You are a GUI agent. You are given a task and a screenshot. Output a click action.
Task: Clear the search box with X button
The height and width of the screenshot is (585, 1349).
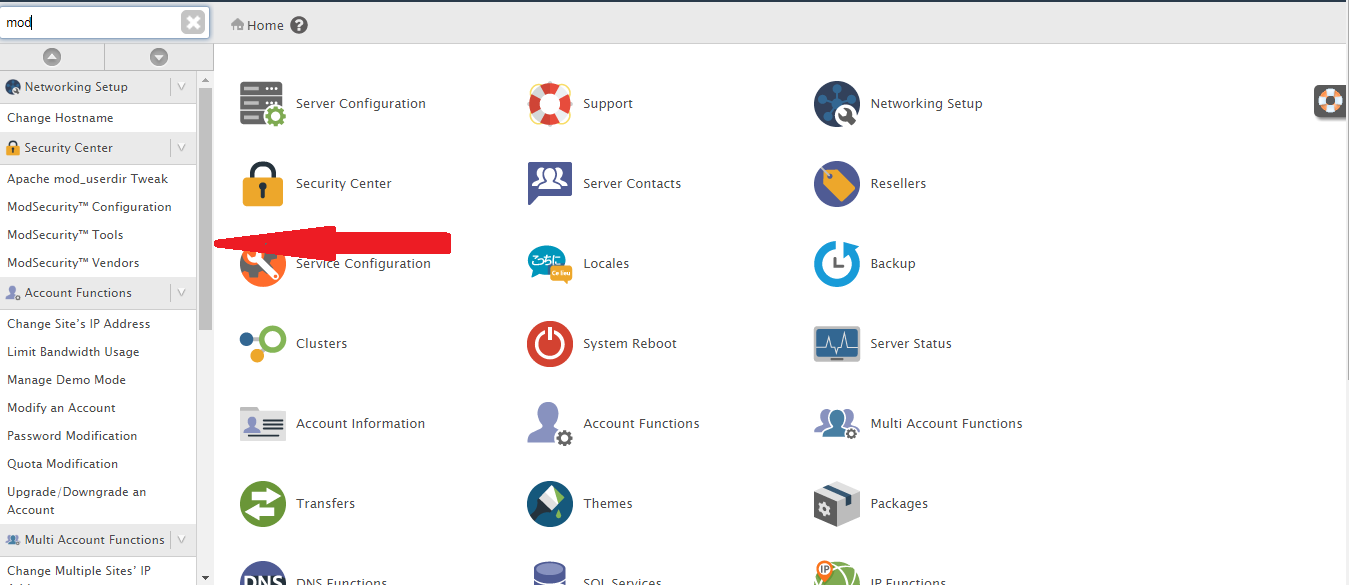point(193,22)
